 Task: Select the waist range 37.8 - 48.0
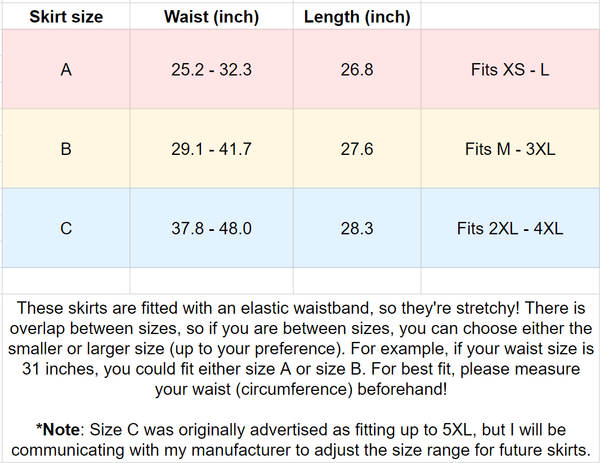(211, 229)
